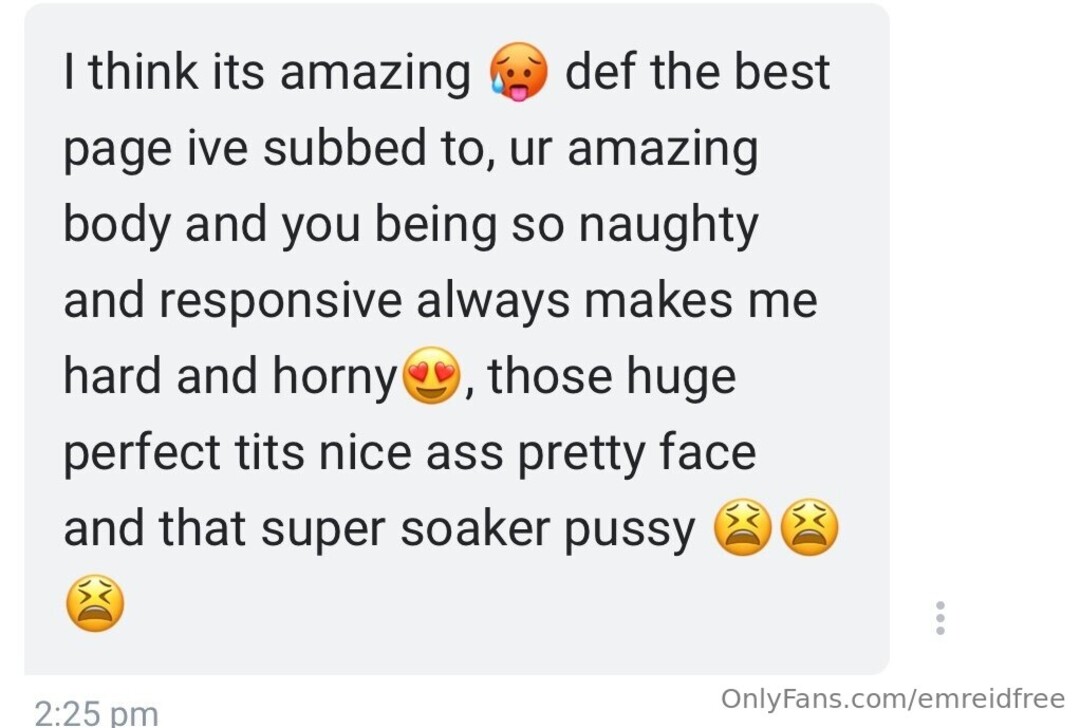
Task: Select the phrase "def the best"
Action: (x=698, y=72)
